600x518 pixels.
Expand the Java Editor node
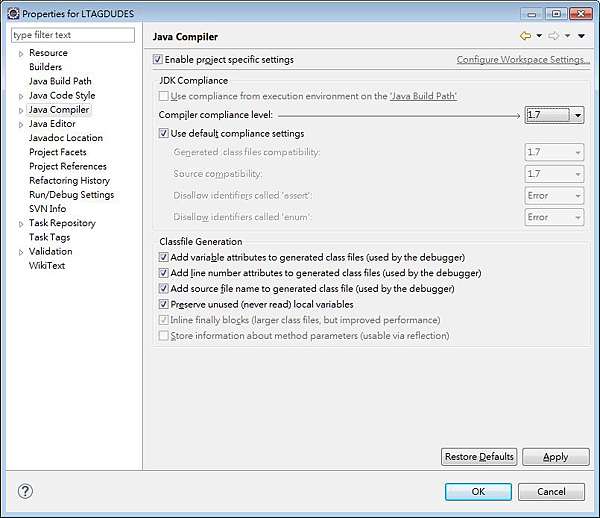click(x=21, y=125)
